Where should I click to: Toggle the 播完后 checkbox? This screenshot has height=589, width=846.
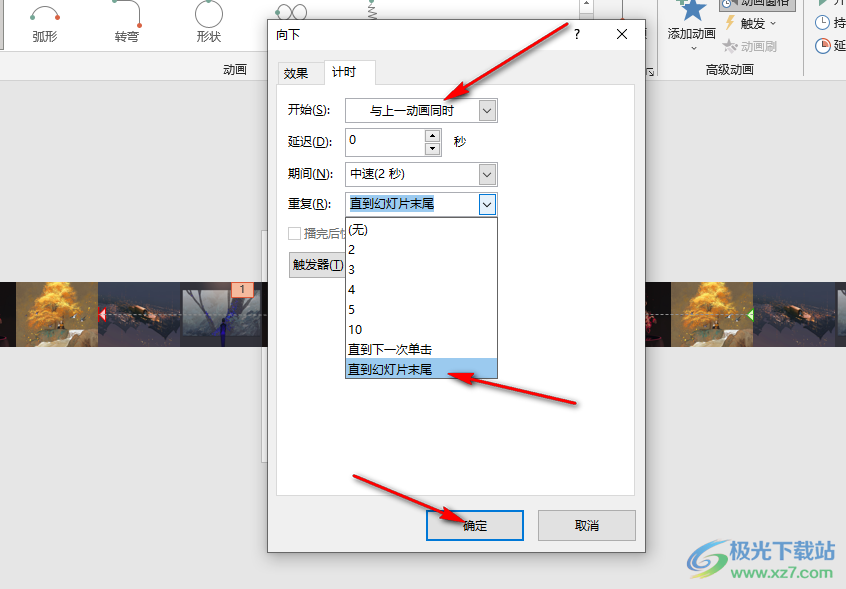295,234
